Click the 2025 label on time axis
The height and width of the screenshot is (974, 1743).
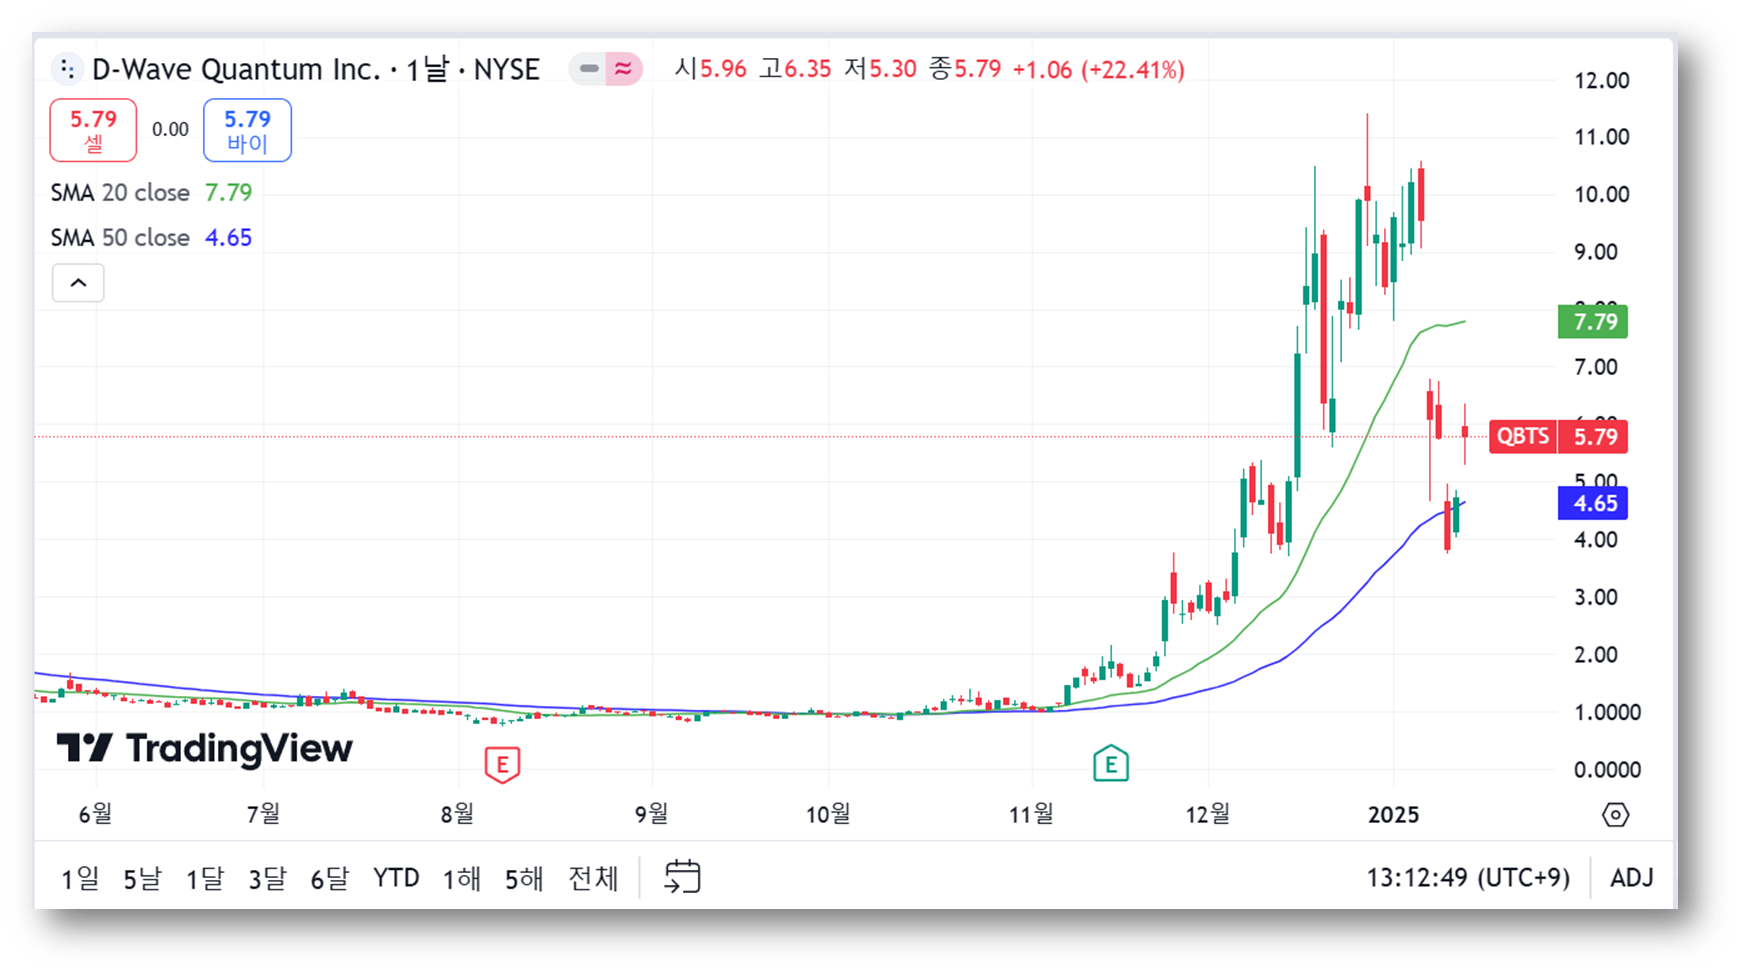pyautogui.click(x=1393, y=815)
